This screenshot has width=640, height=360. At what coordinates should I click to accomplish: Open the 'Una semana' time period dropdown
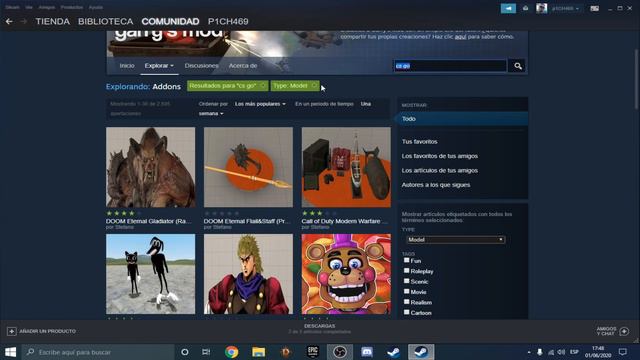point(211,113)
